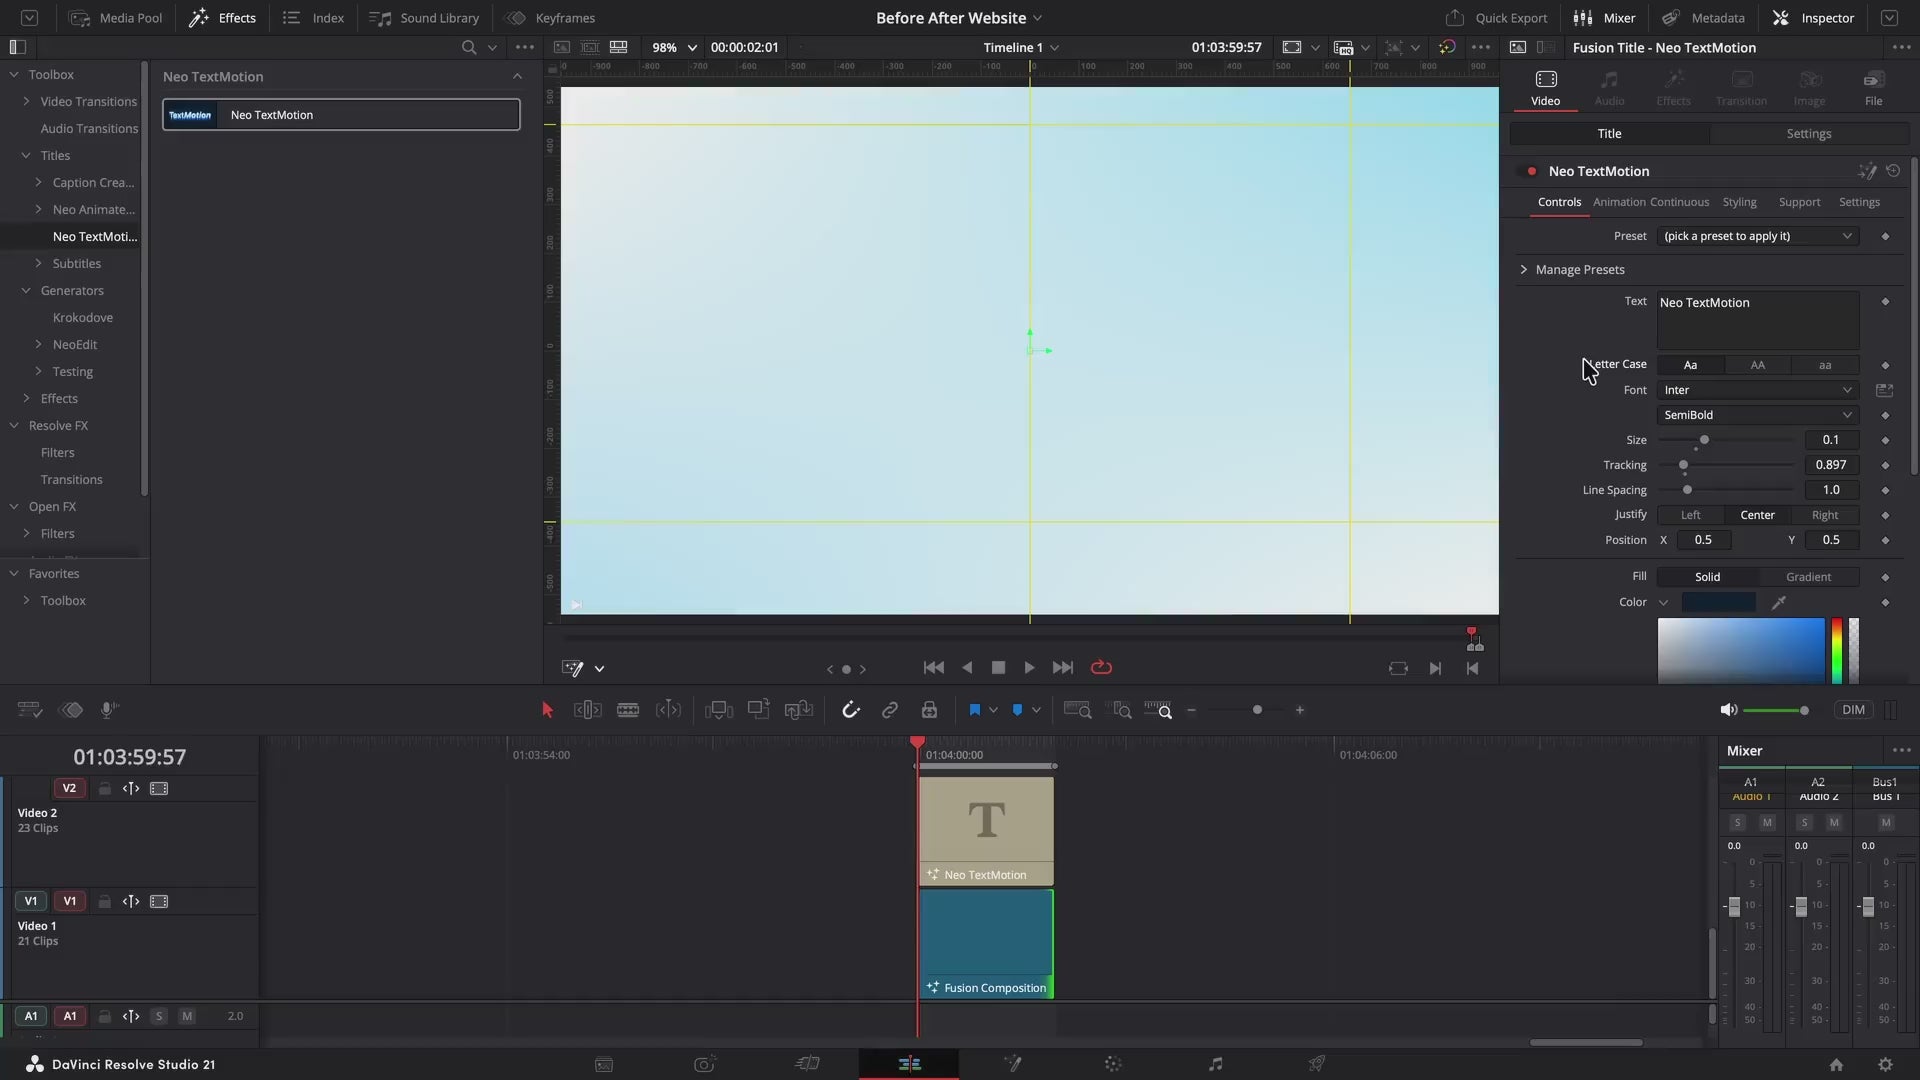Open the Support tab
This screenshot has height=1080, width=1920.
(x=1799, y=202)
